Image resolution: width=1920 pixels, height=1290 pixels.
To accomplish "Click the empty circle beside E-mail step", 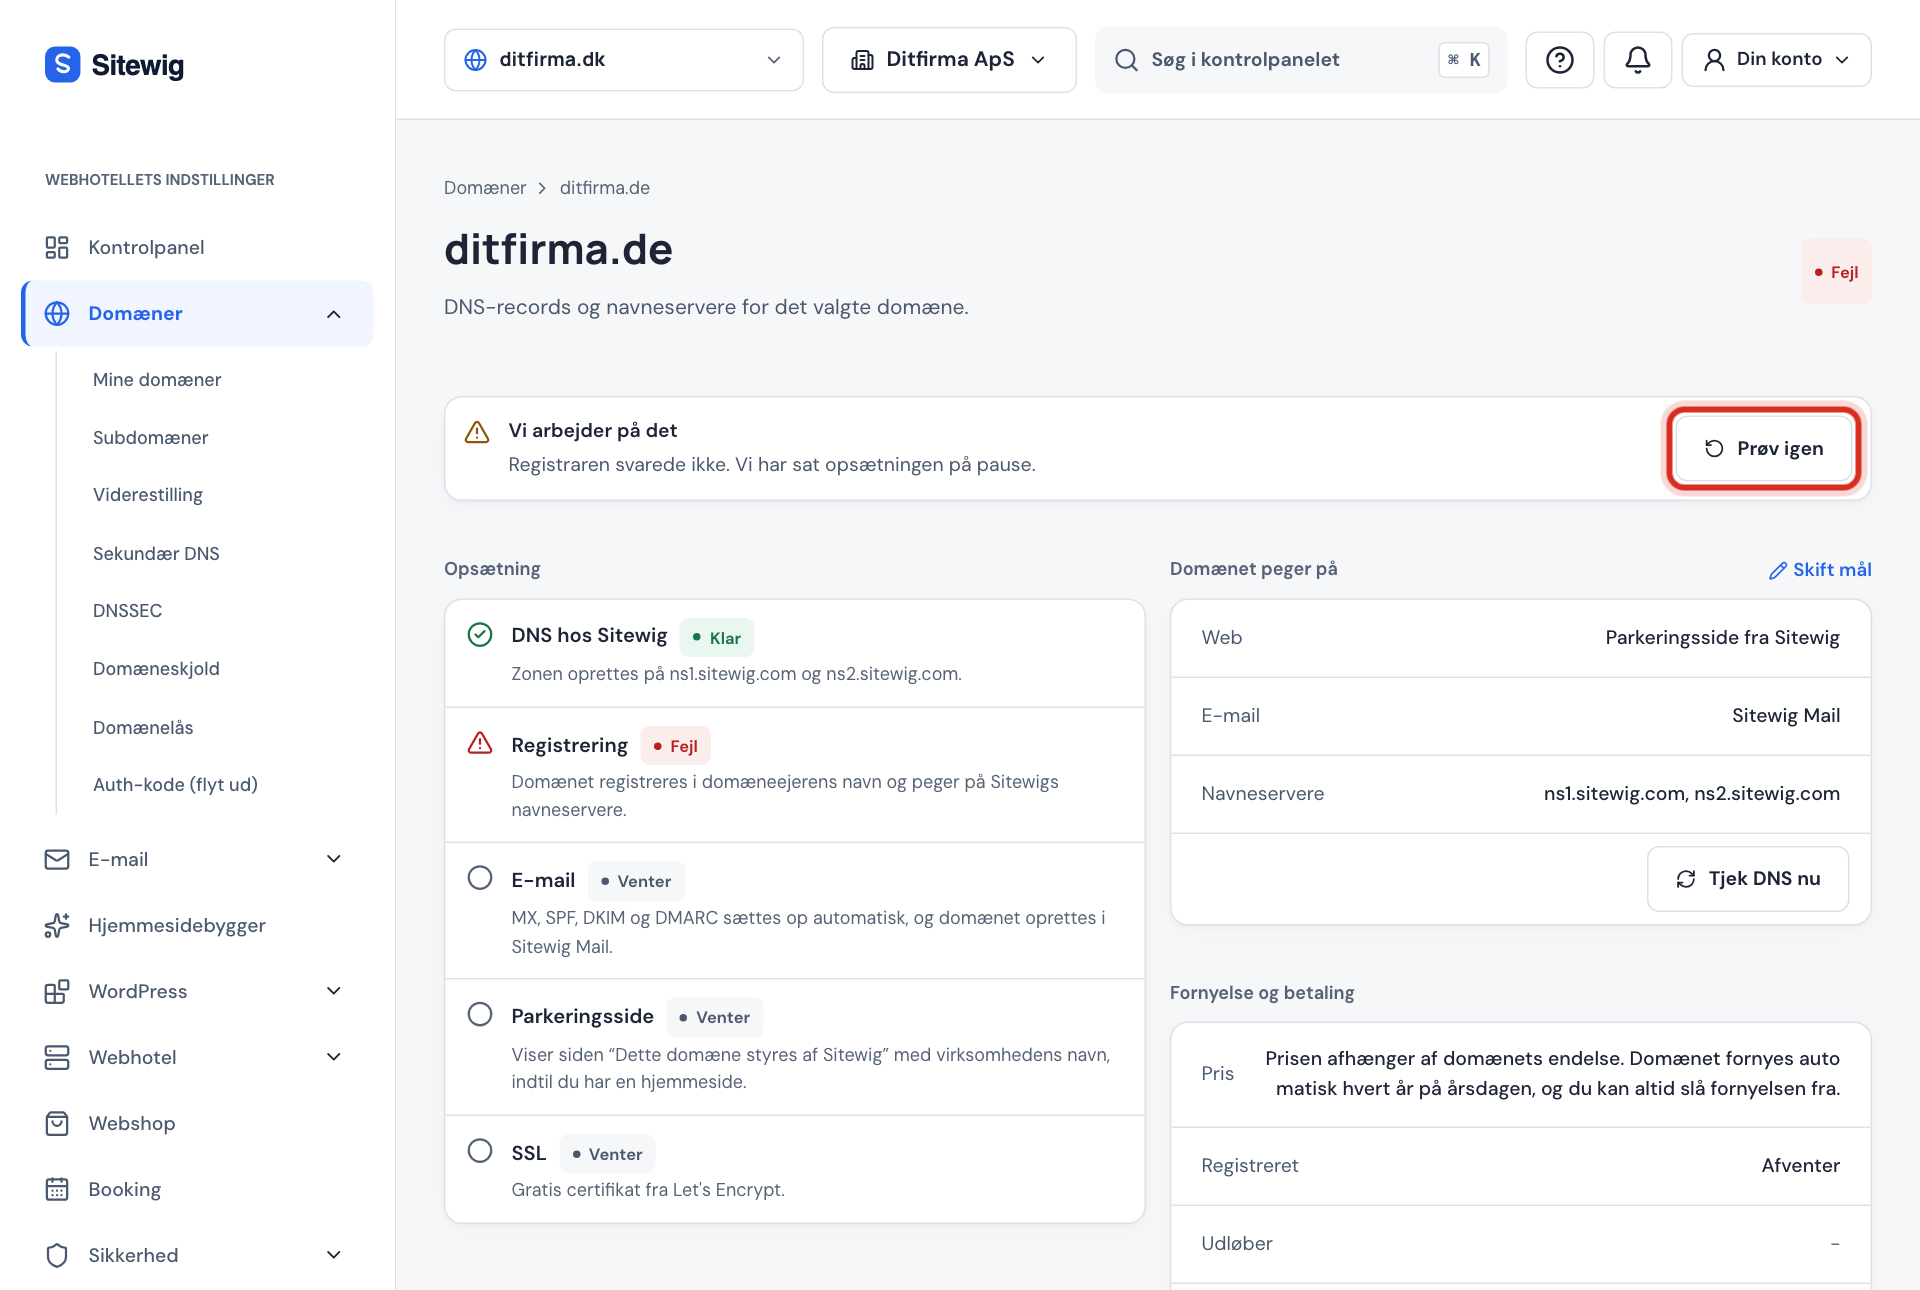I will tap(480, 878).
